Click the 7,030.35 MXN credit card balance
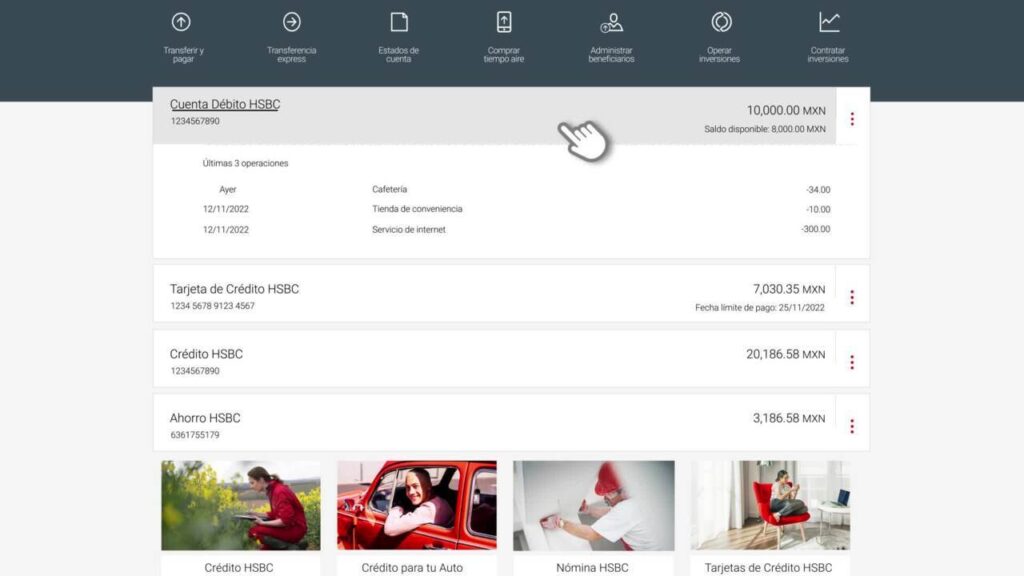Image resolution: width=1024 pixels, height=576 pixels. click(x=789, y=289)
